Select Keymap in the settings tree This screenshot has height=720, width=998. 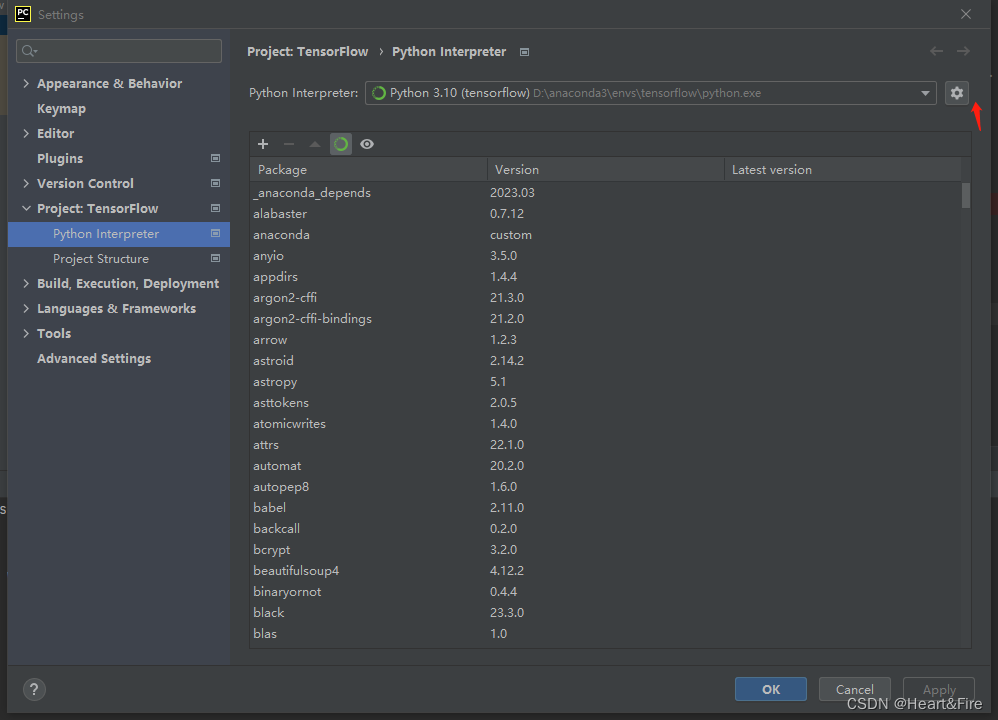coord(61,109)
